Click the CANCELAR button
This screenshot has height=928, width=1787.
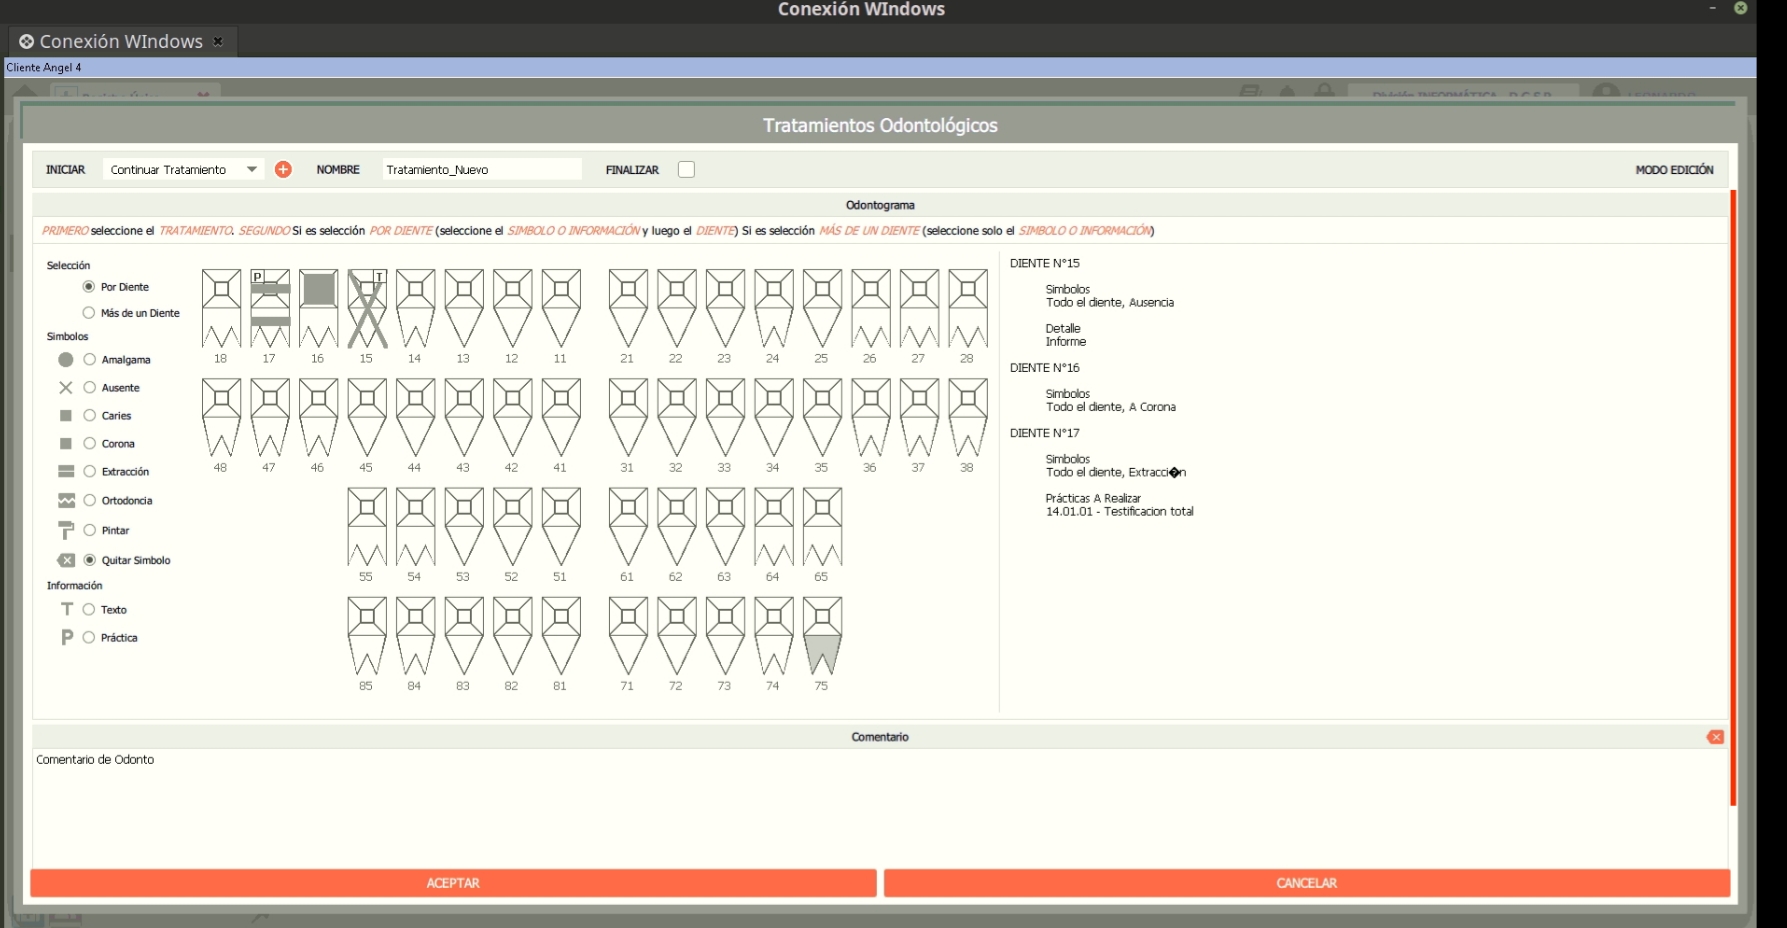[x=1306, y=883]
